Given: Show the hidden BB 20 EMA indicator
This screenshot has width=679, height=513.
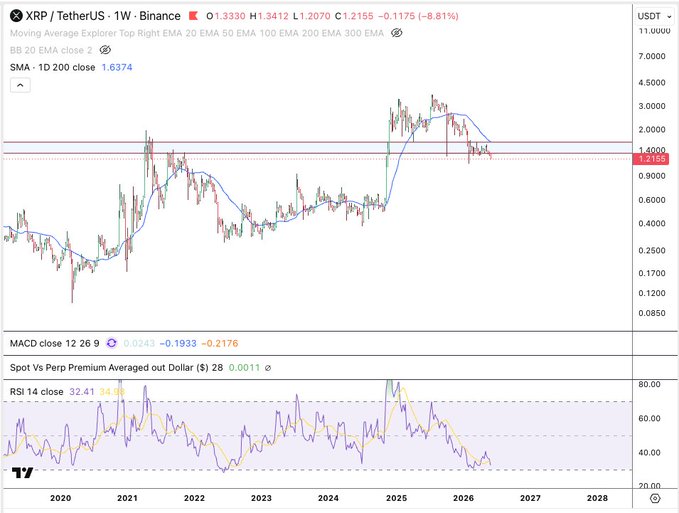Looking at the screenshot, I should pyautogui.click(x=105, y=50).
